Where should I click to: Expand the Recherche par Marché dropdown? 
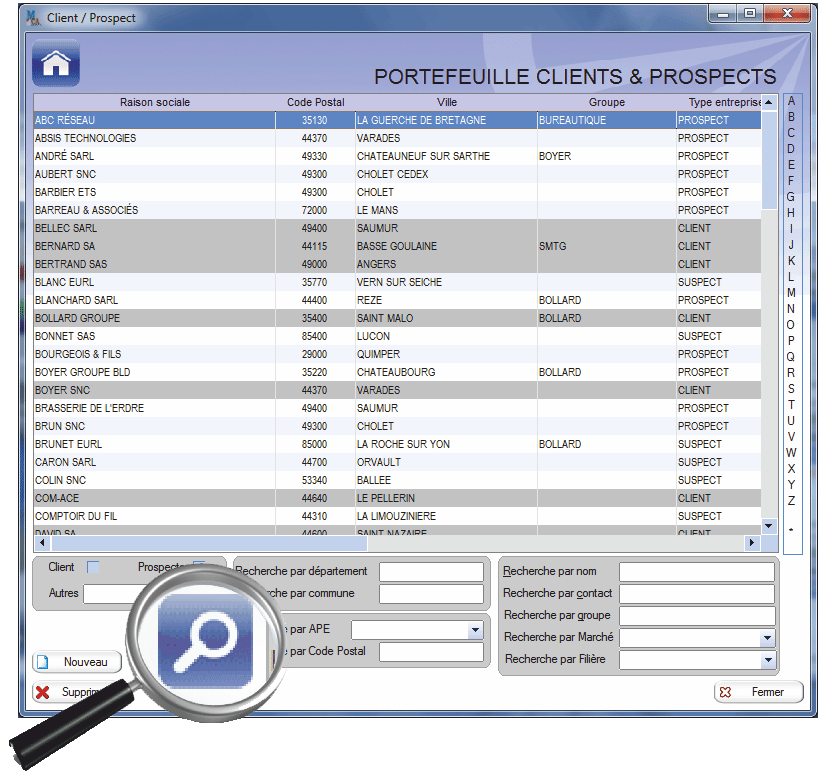(767, 638)
